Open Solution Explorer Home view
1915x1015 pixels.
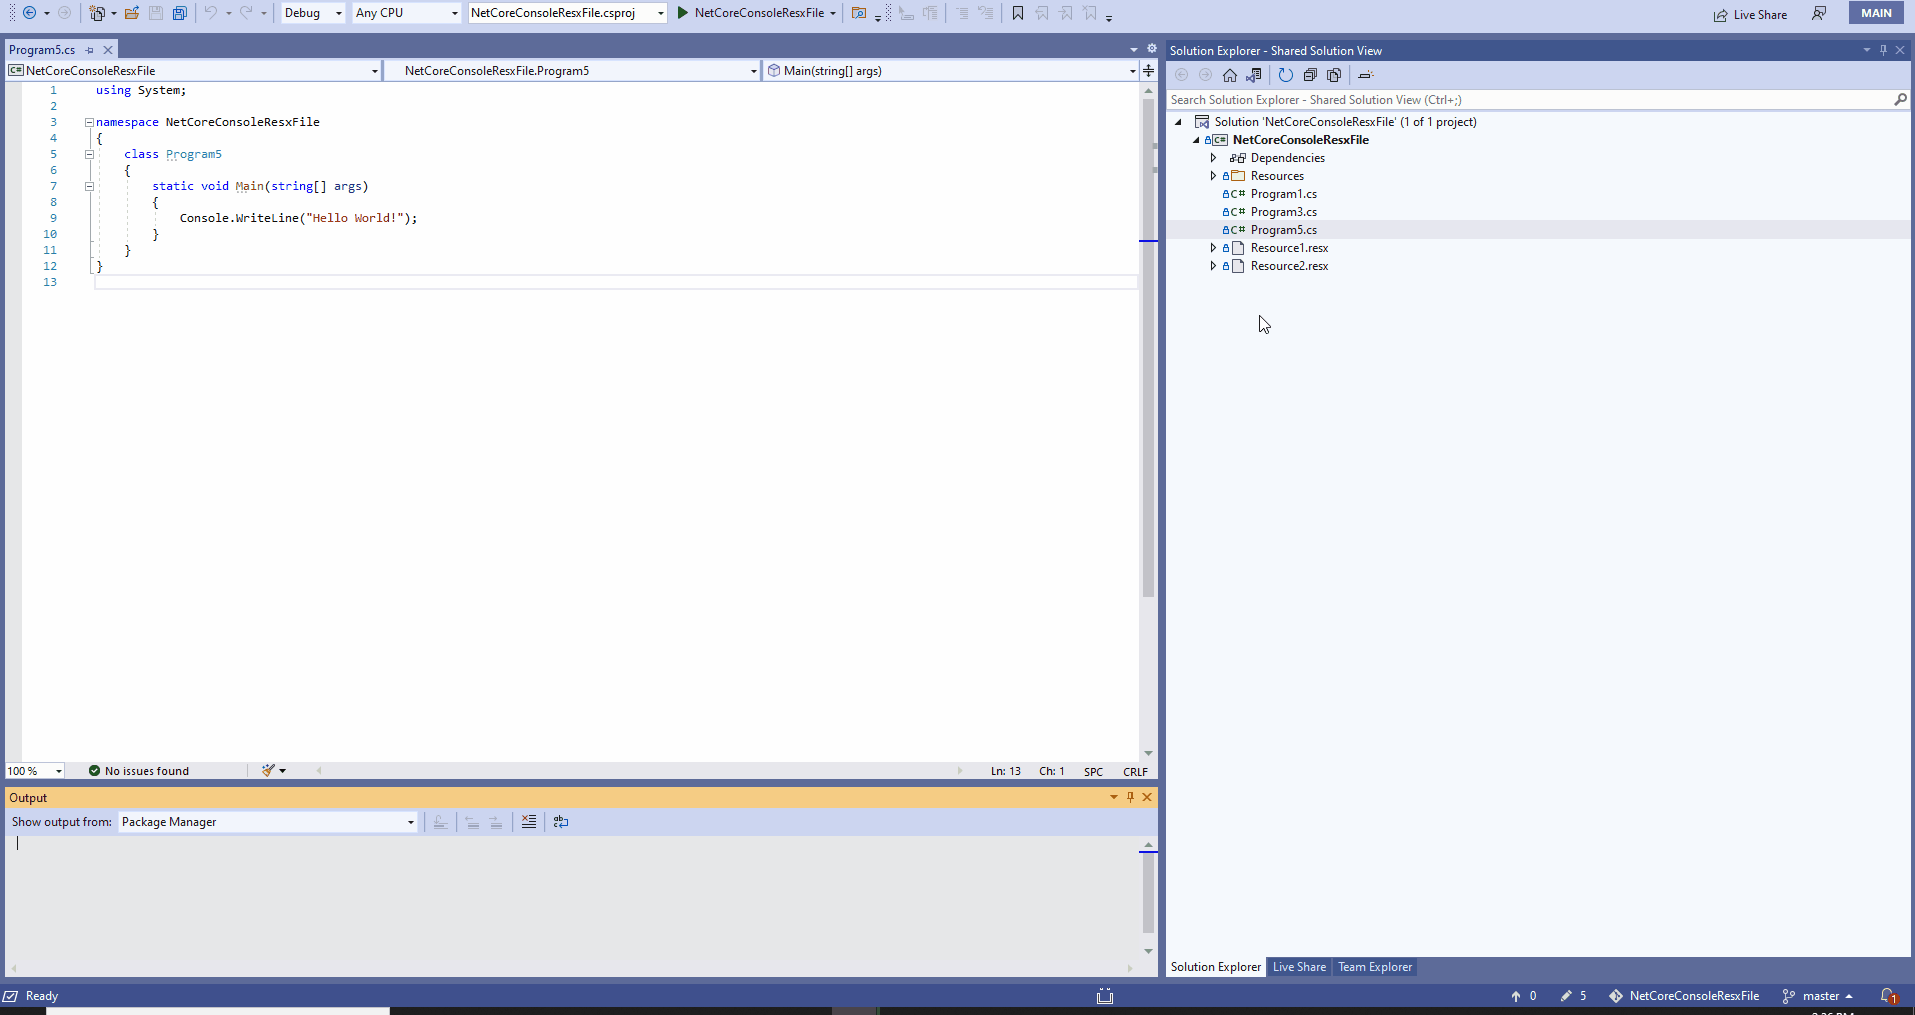tap(1230, 74)
